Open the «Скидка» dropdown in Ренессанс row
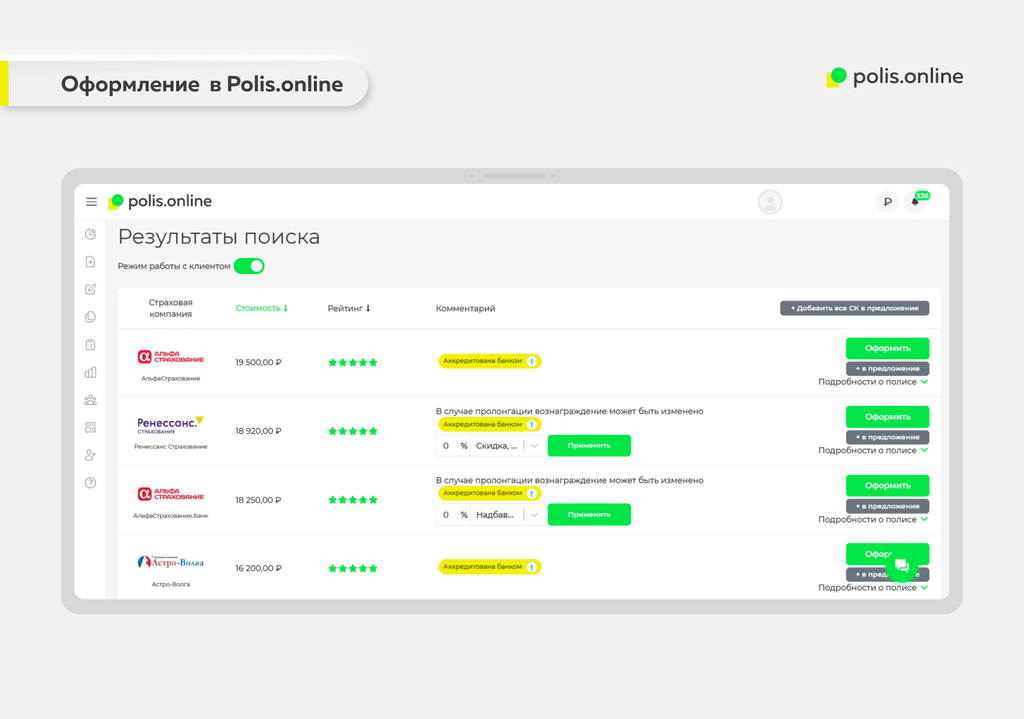Screen dimensions: 1024x719 click(x=509, y=446)
